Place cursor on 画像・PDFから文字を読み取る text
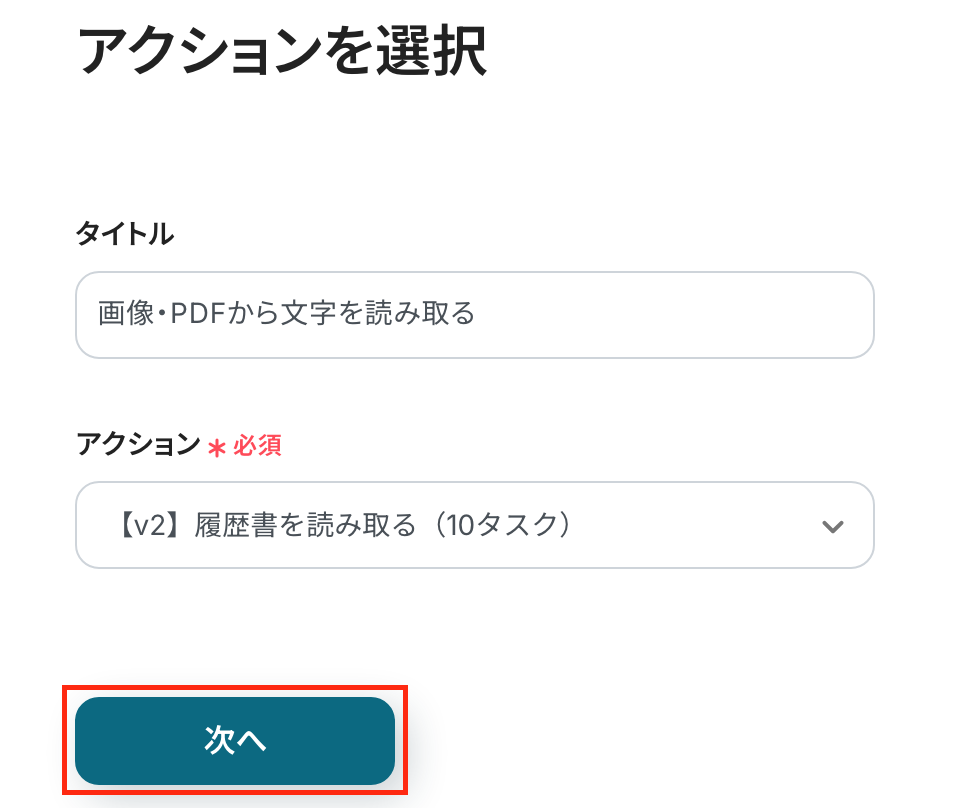The height and width of the screenshot is (808, 974). click(286, 315)
